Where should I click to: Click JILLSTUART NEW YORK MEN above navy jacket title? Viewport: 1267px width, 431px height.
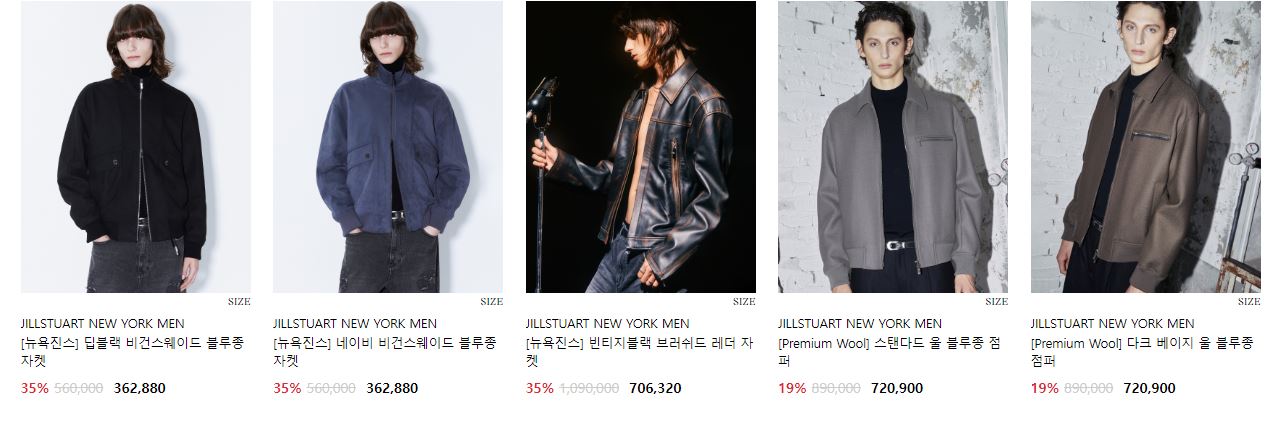click(x=355, y=324)
